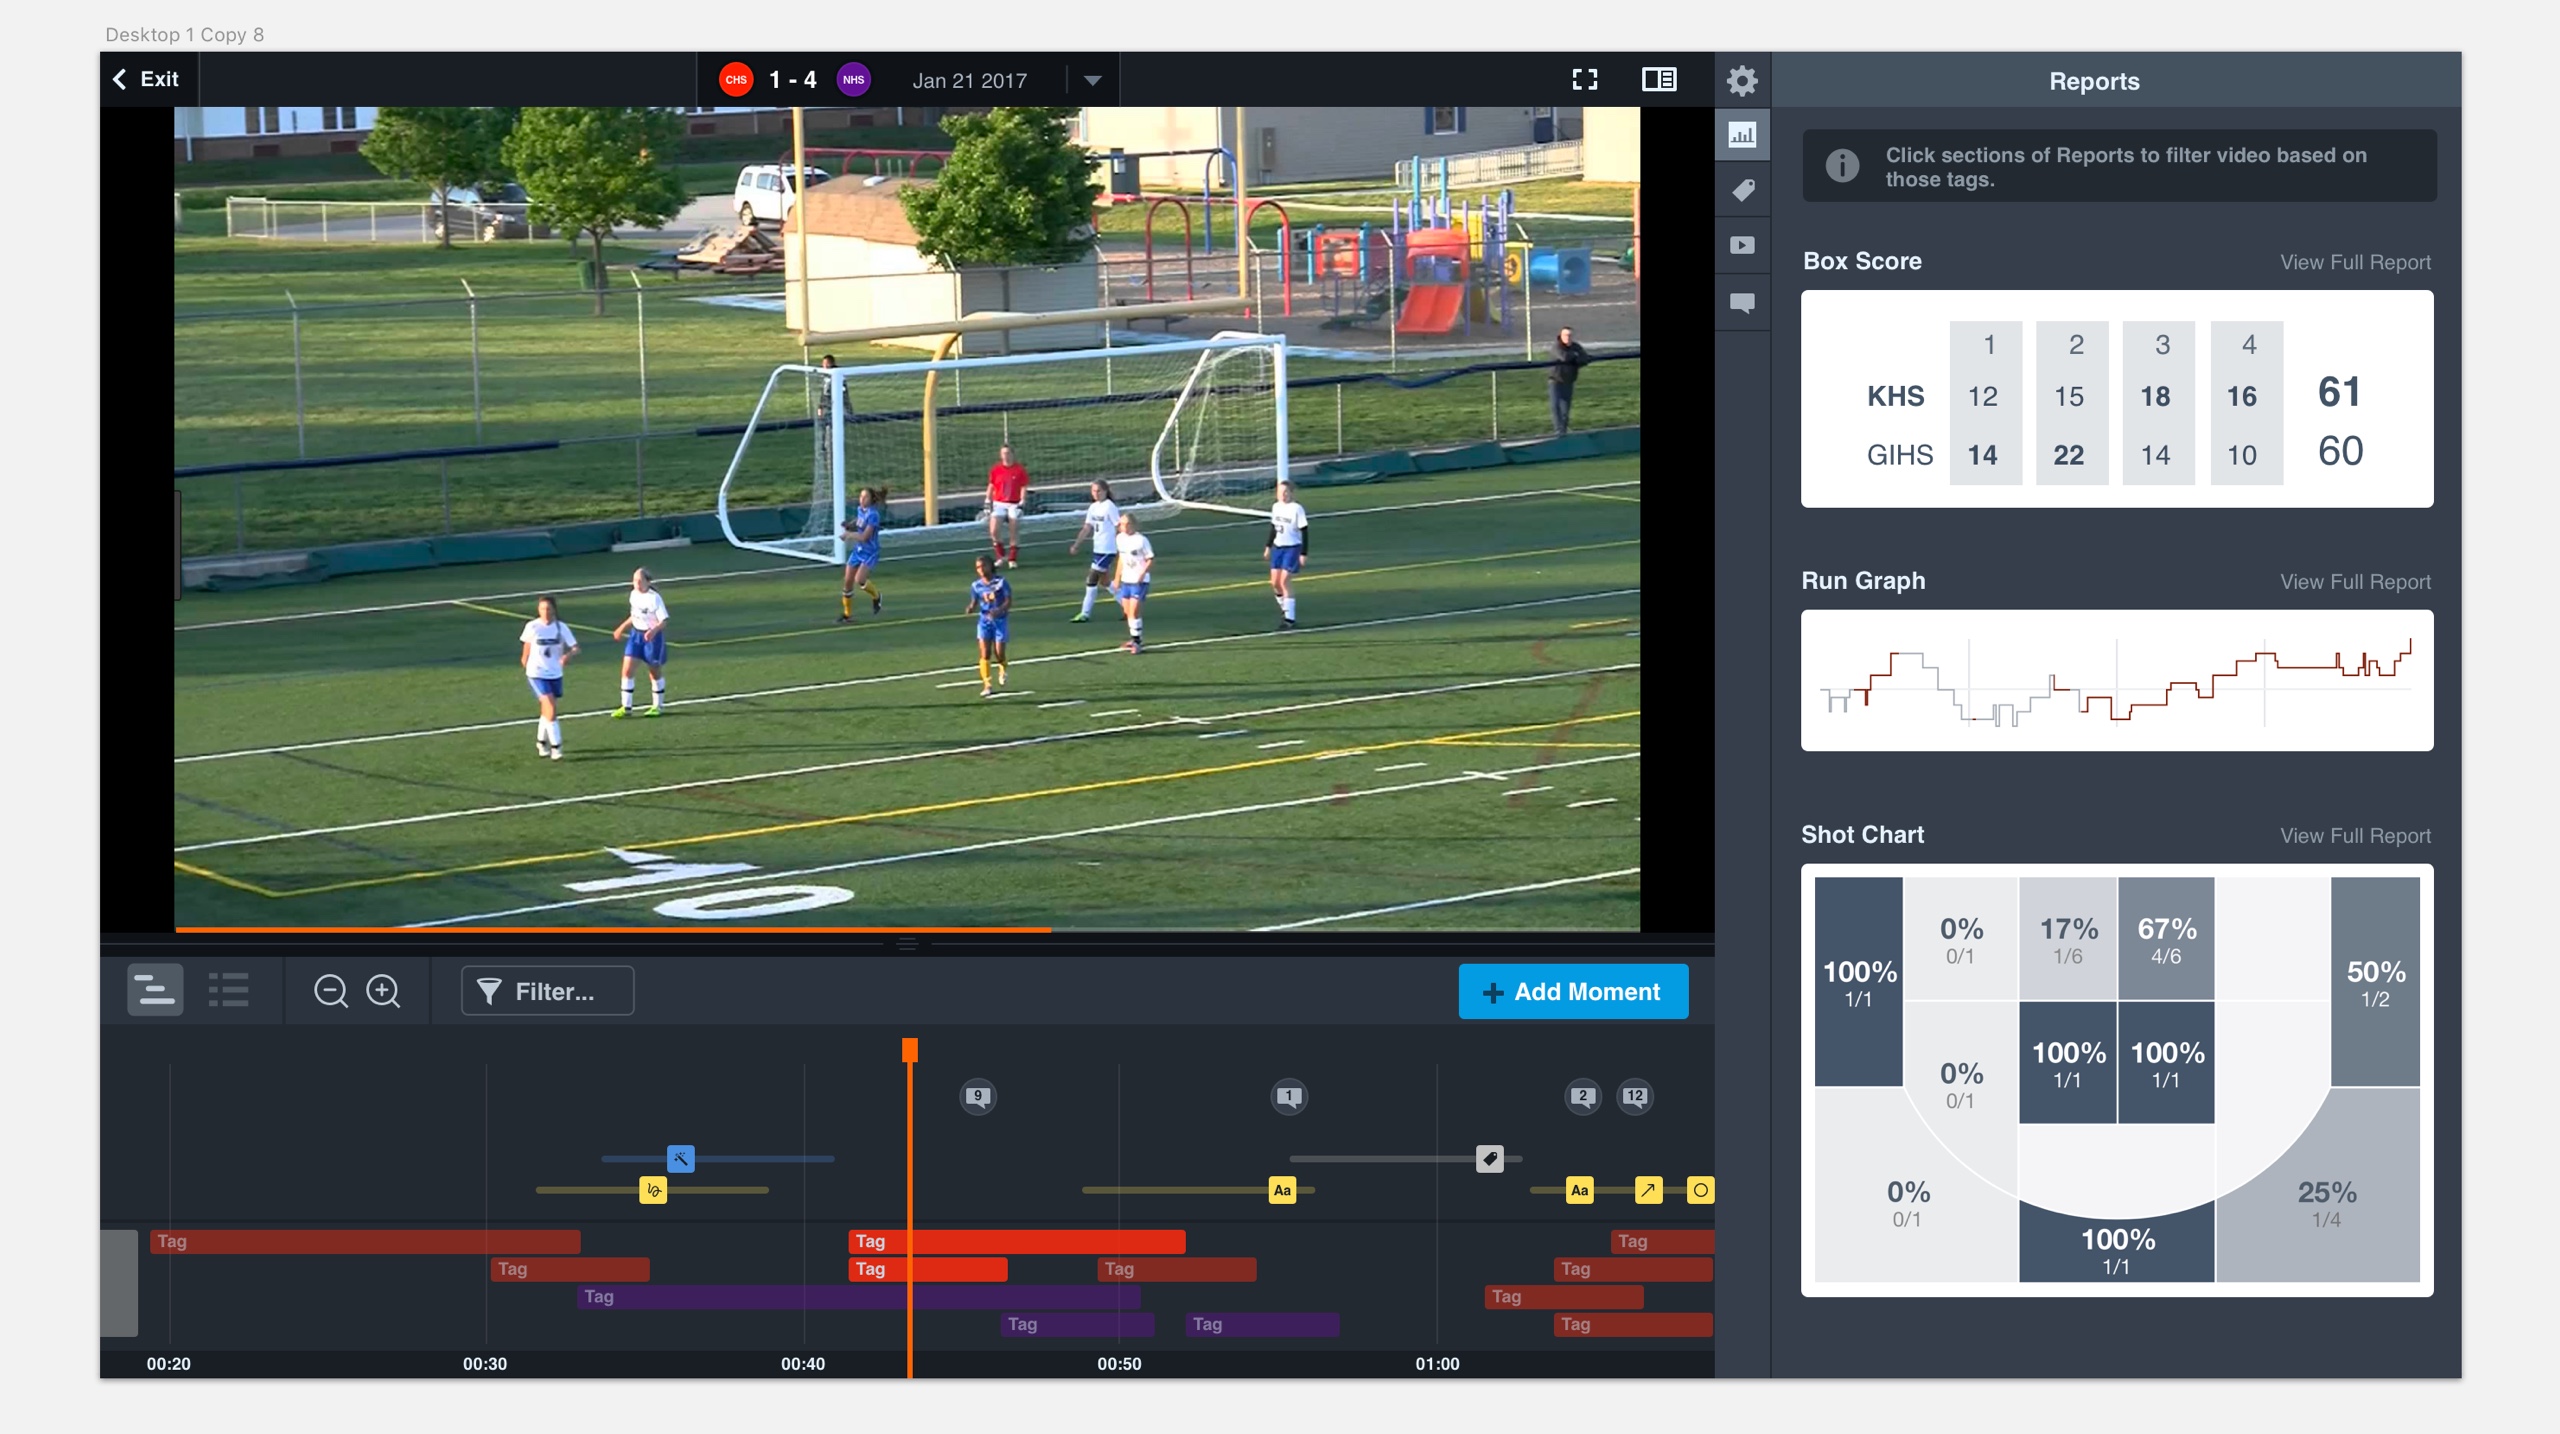Click the orange playhead handle

(x=909, y=1050)
